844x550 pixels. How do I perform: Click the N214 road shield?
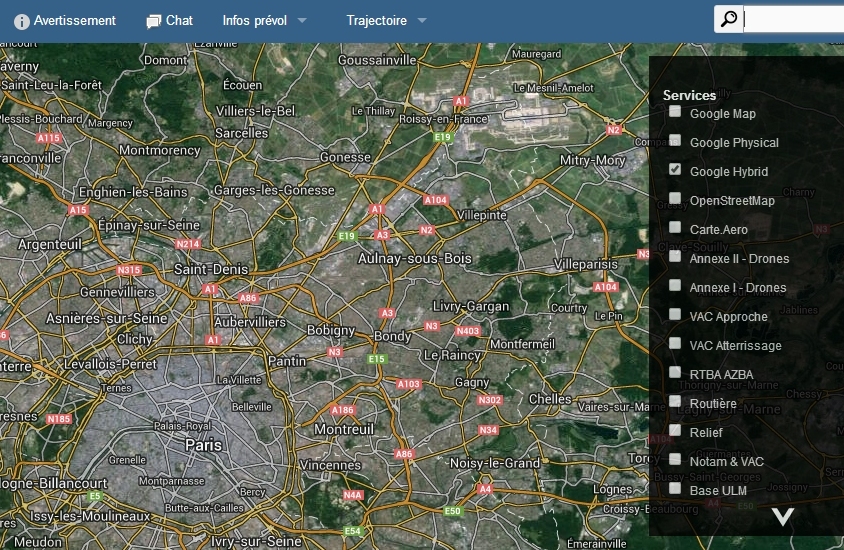188,244
